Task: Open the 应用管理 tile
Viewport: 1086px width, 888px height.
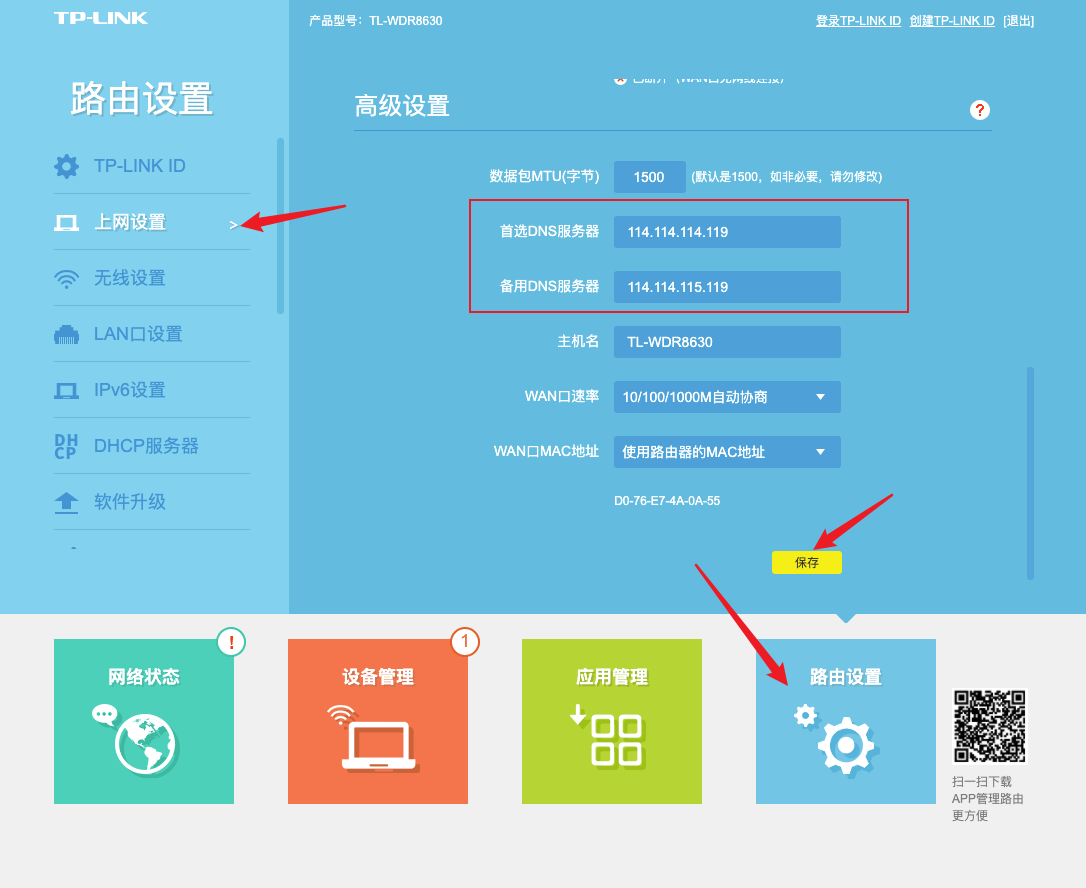Action: click(612, 721)
